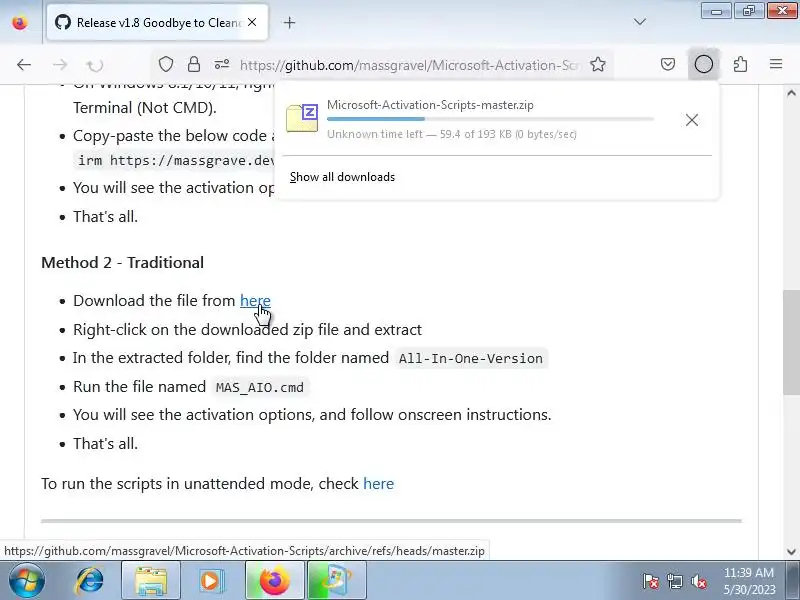Viewport: 800px width, 600px height.
Task: Click the Firefox logo beside the tab strip
Action: point(20,22)
